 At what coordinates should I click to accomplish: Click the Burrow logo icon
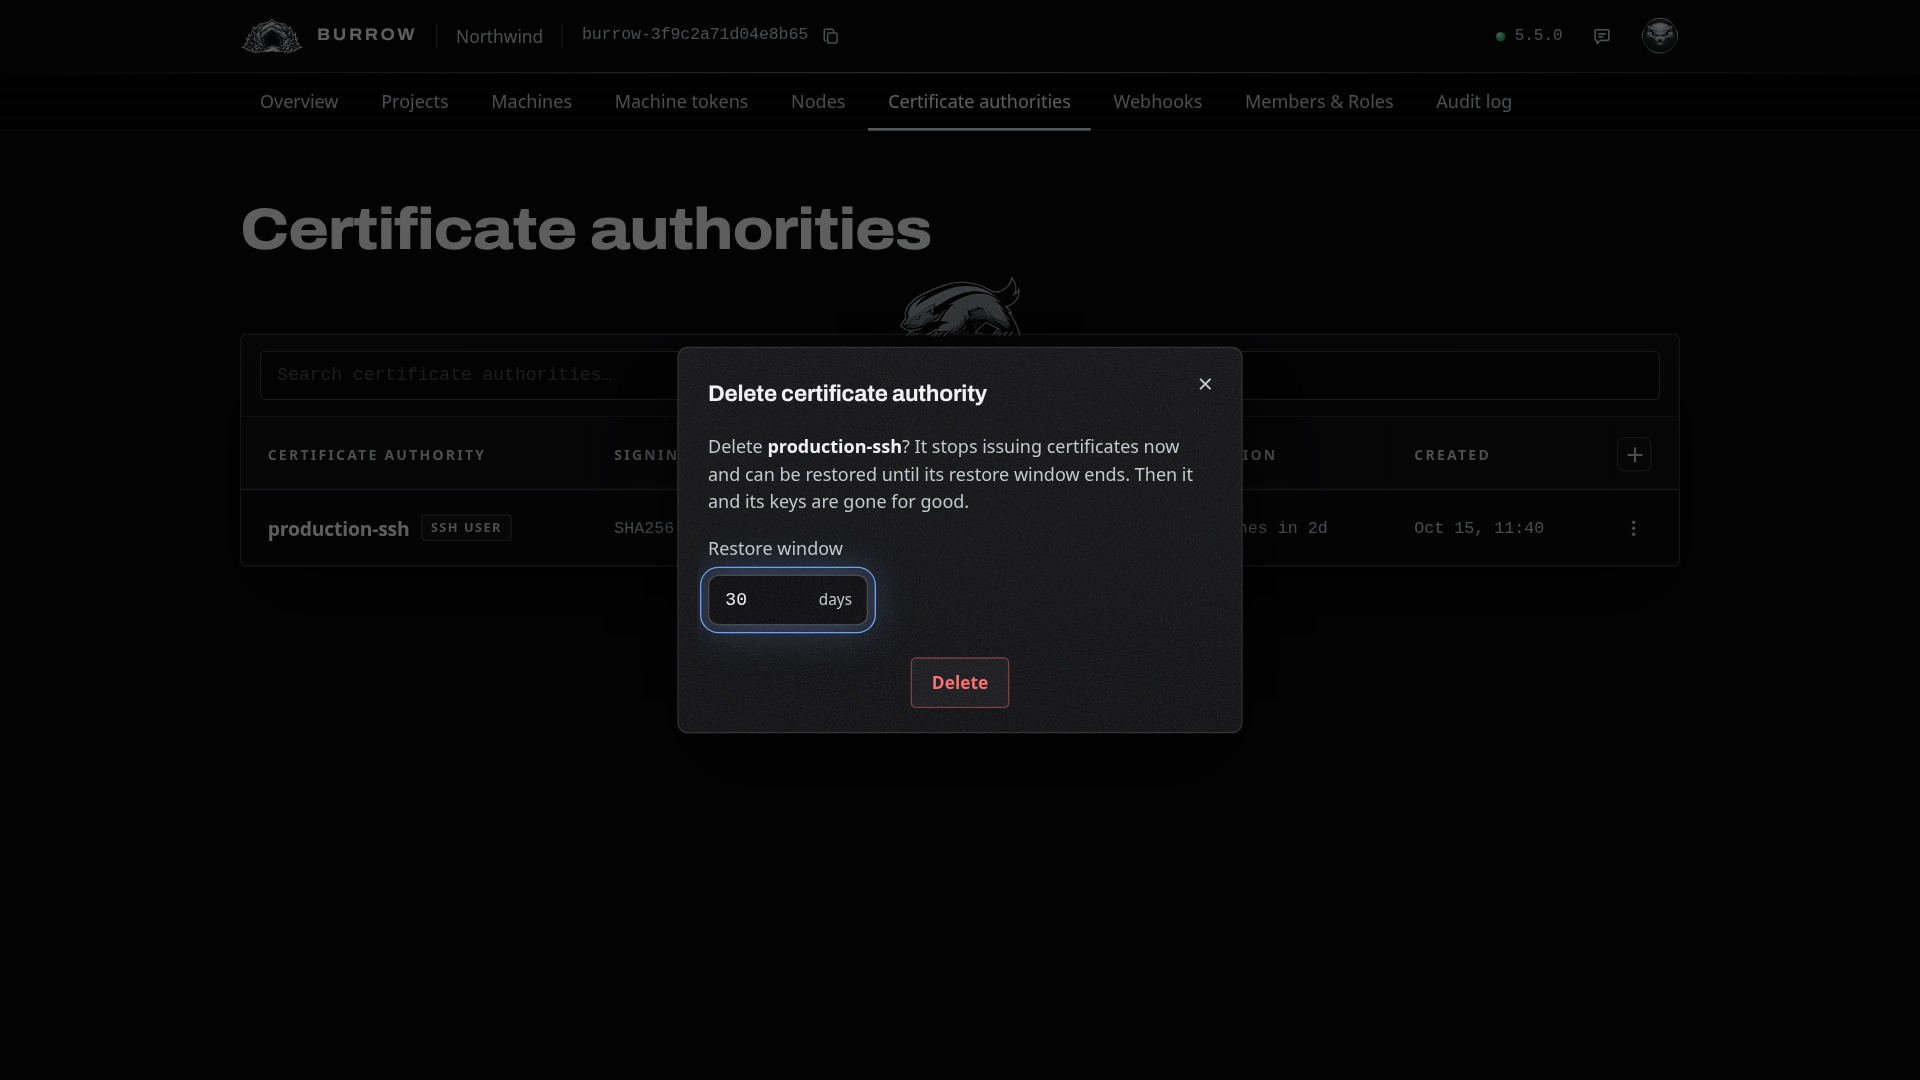click(272, 36)
